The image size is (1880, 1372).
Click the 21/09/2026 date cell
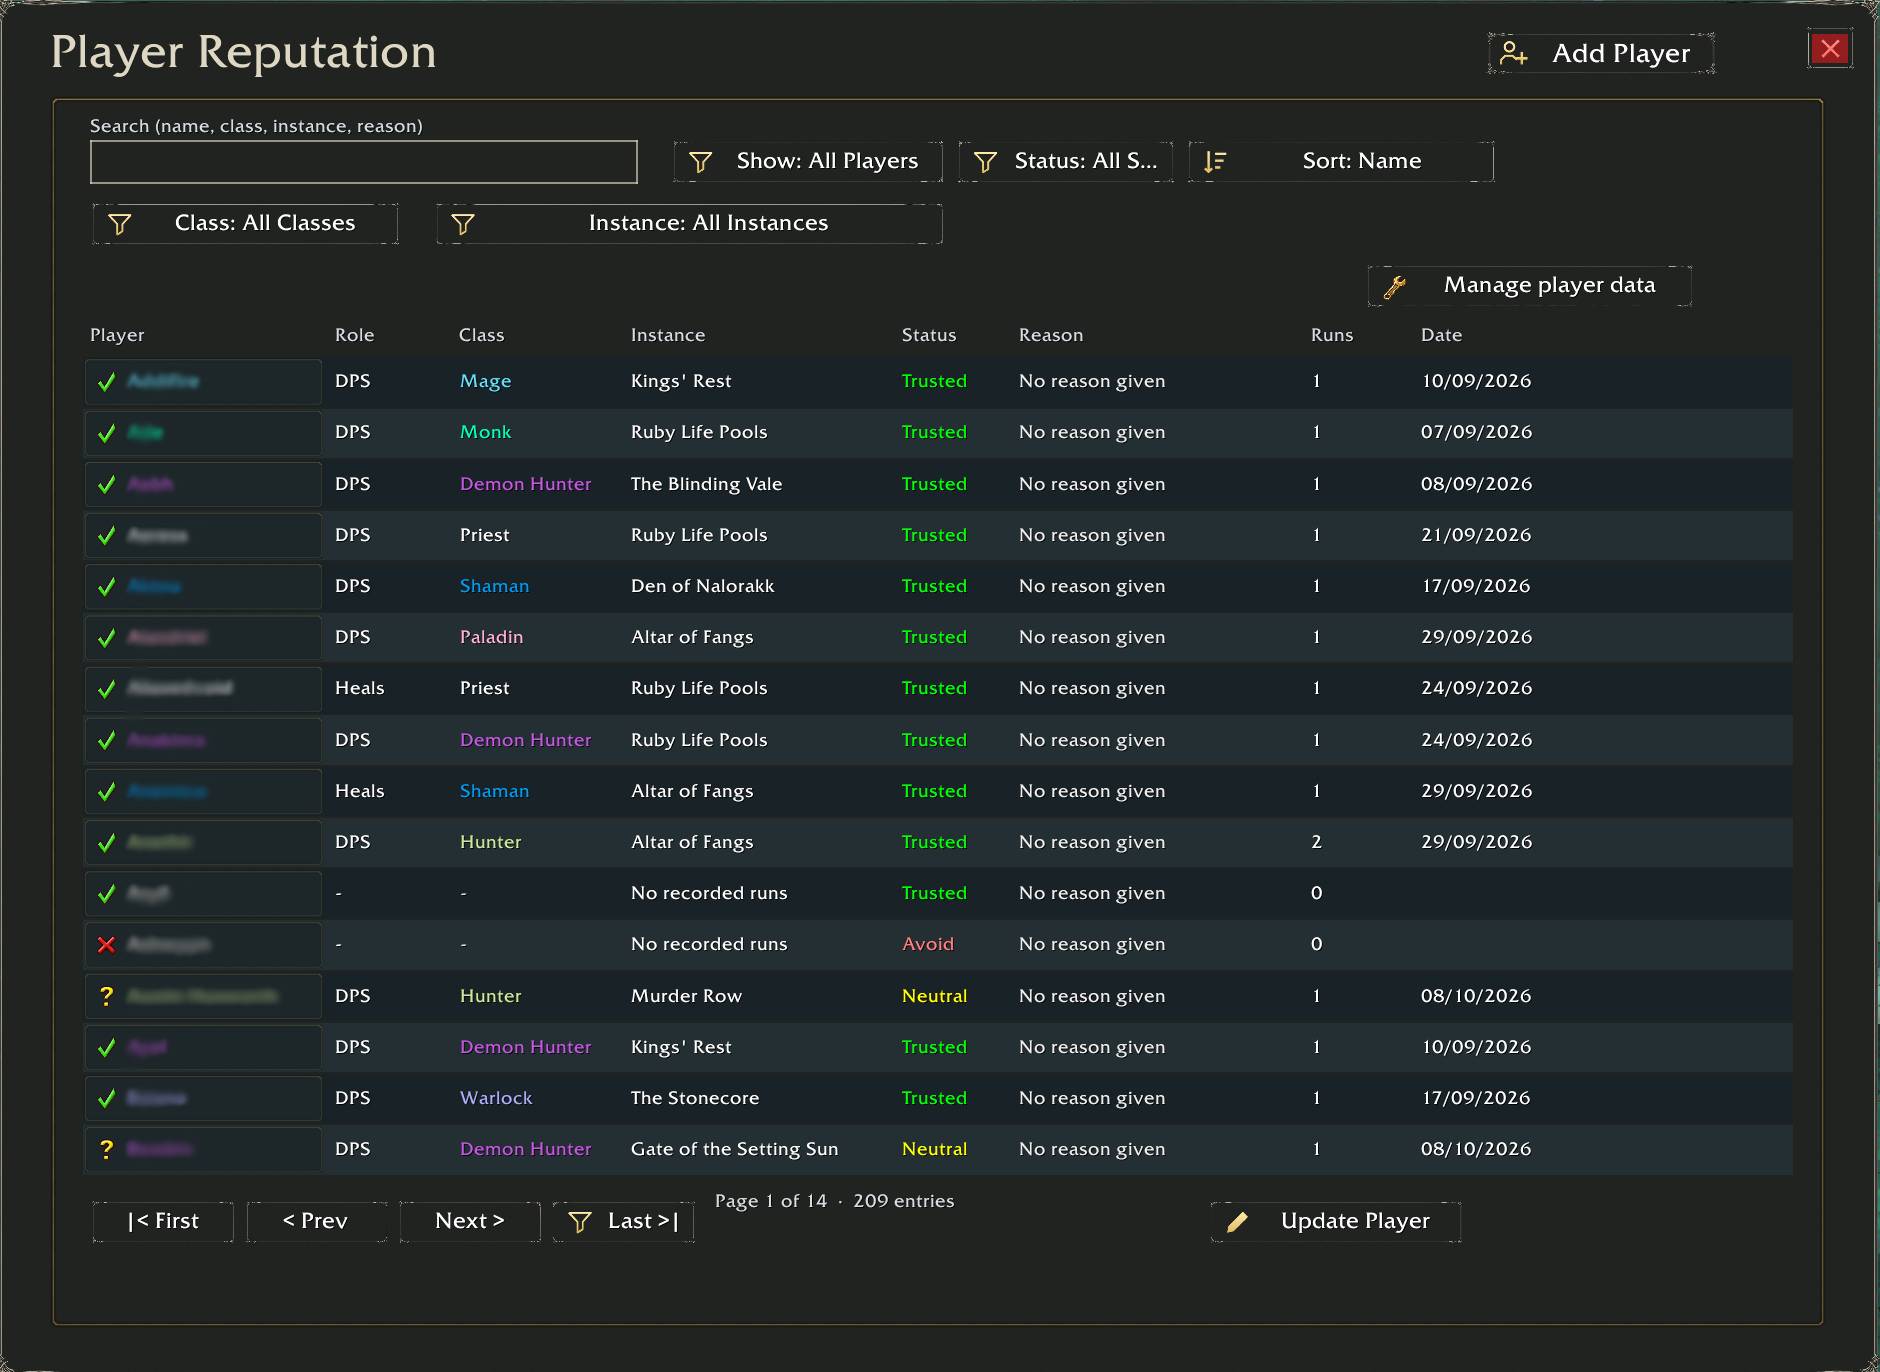(x=1476, y=535)
